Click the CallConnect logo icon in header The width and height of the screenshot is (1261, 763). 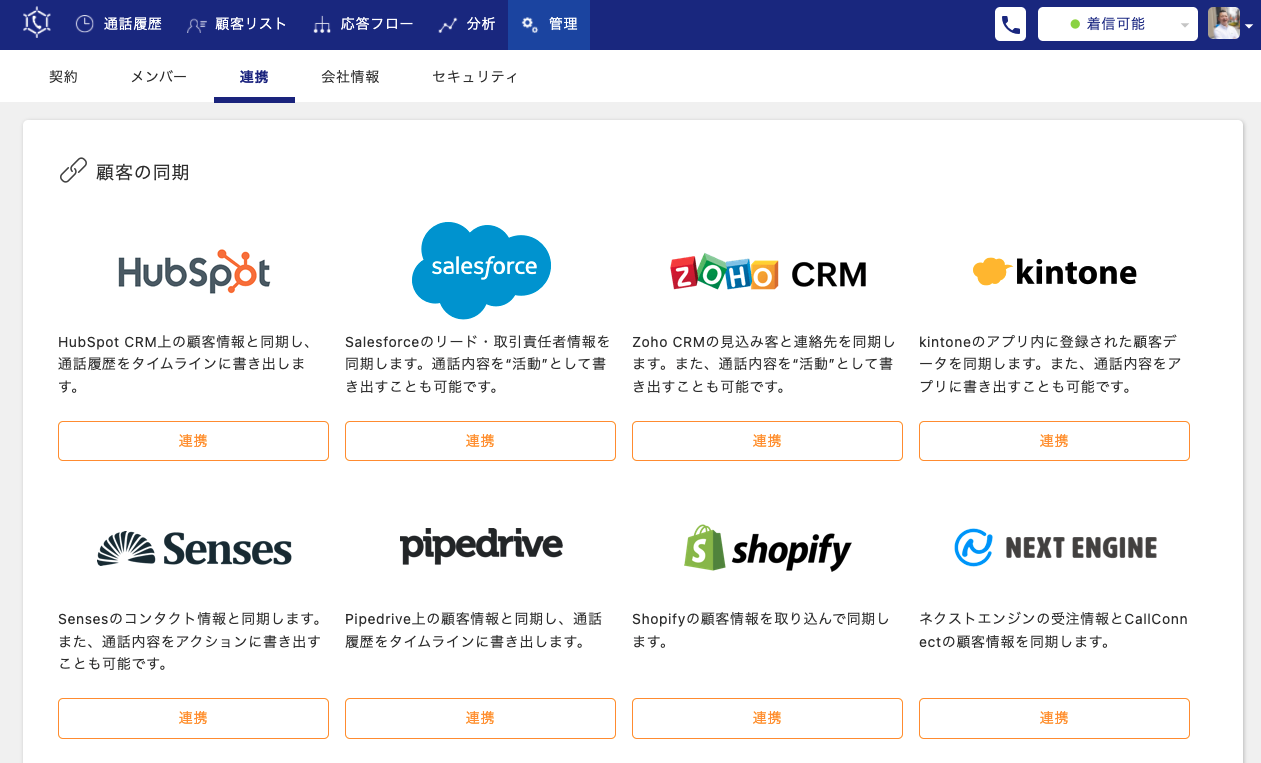(x=37, y=23)
